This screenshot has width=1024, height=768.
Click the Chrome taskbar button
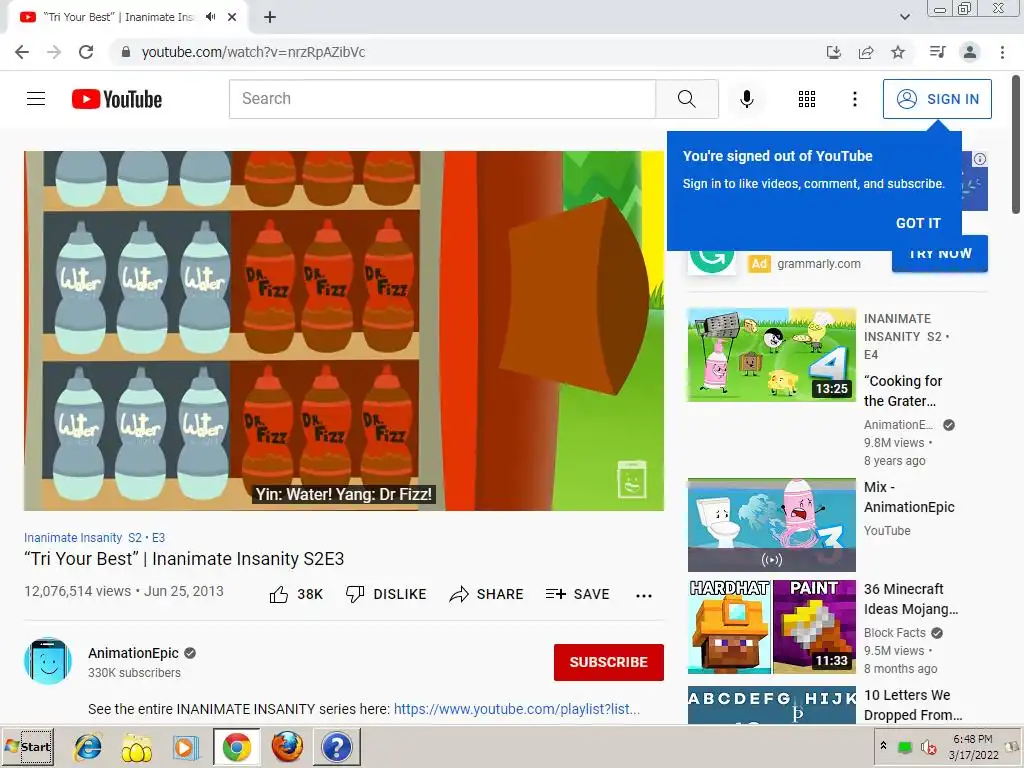(236, 747)
